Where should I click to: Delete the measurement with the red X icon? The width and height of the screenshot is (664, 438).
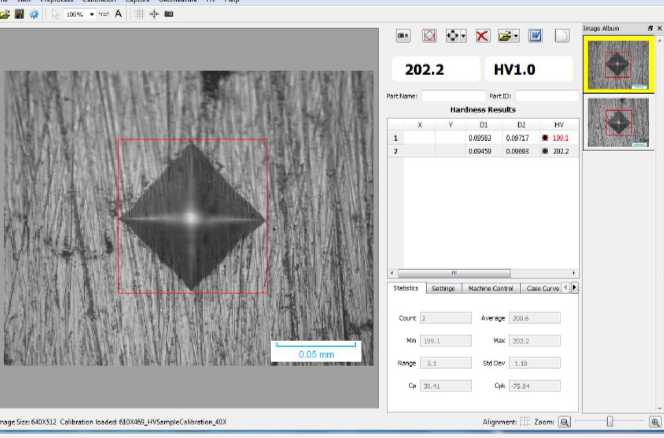(x=482, y=36)
